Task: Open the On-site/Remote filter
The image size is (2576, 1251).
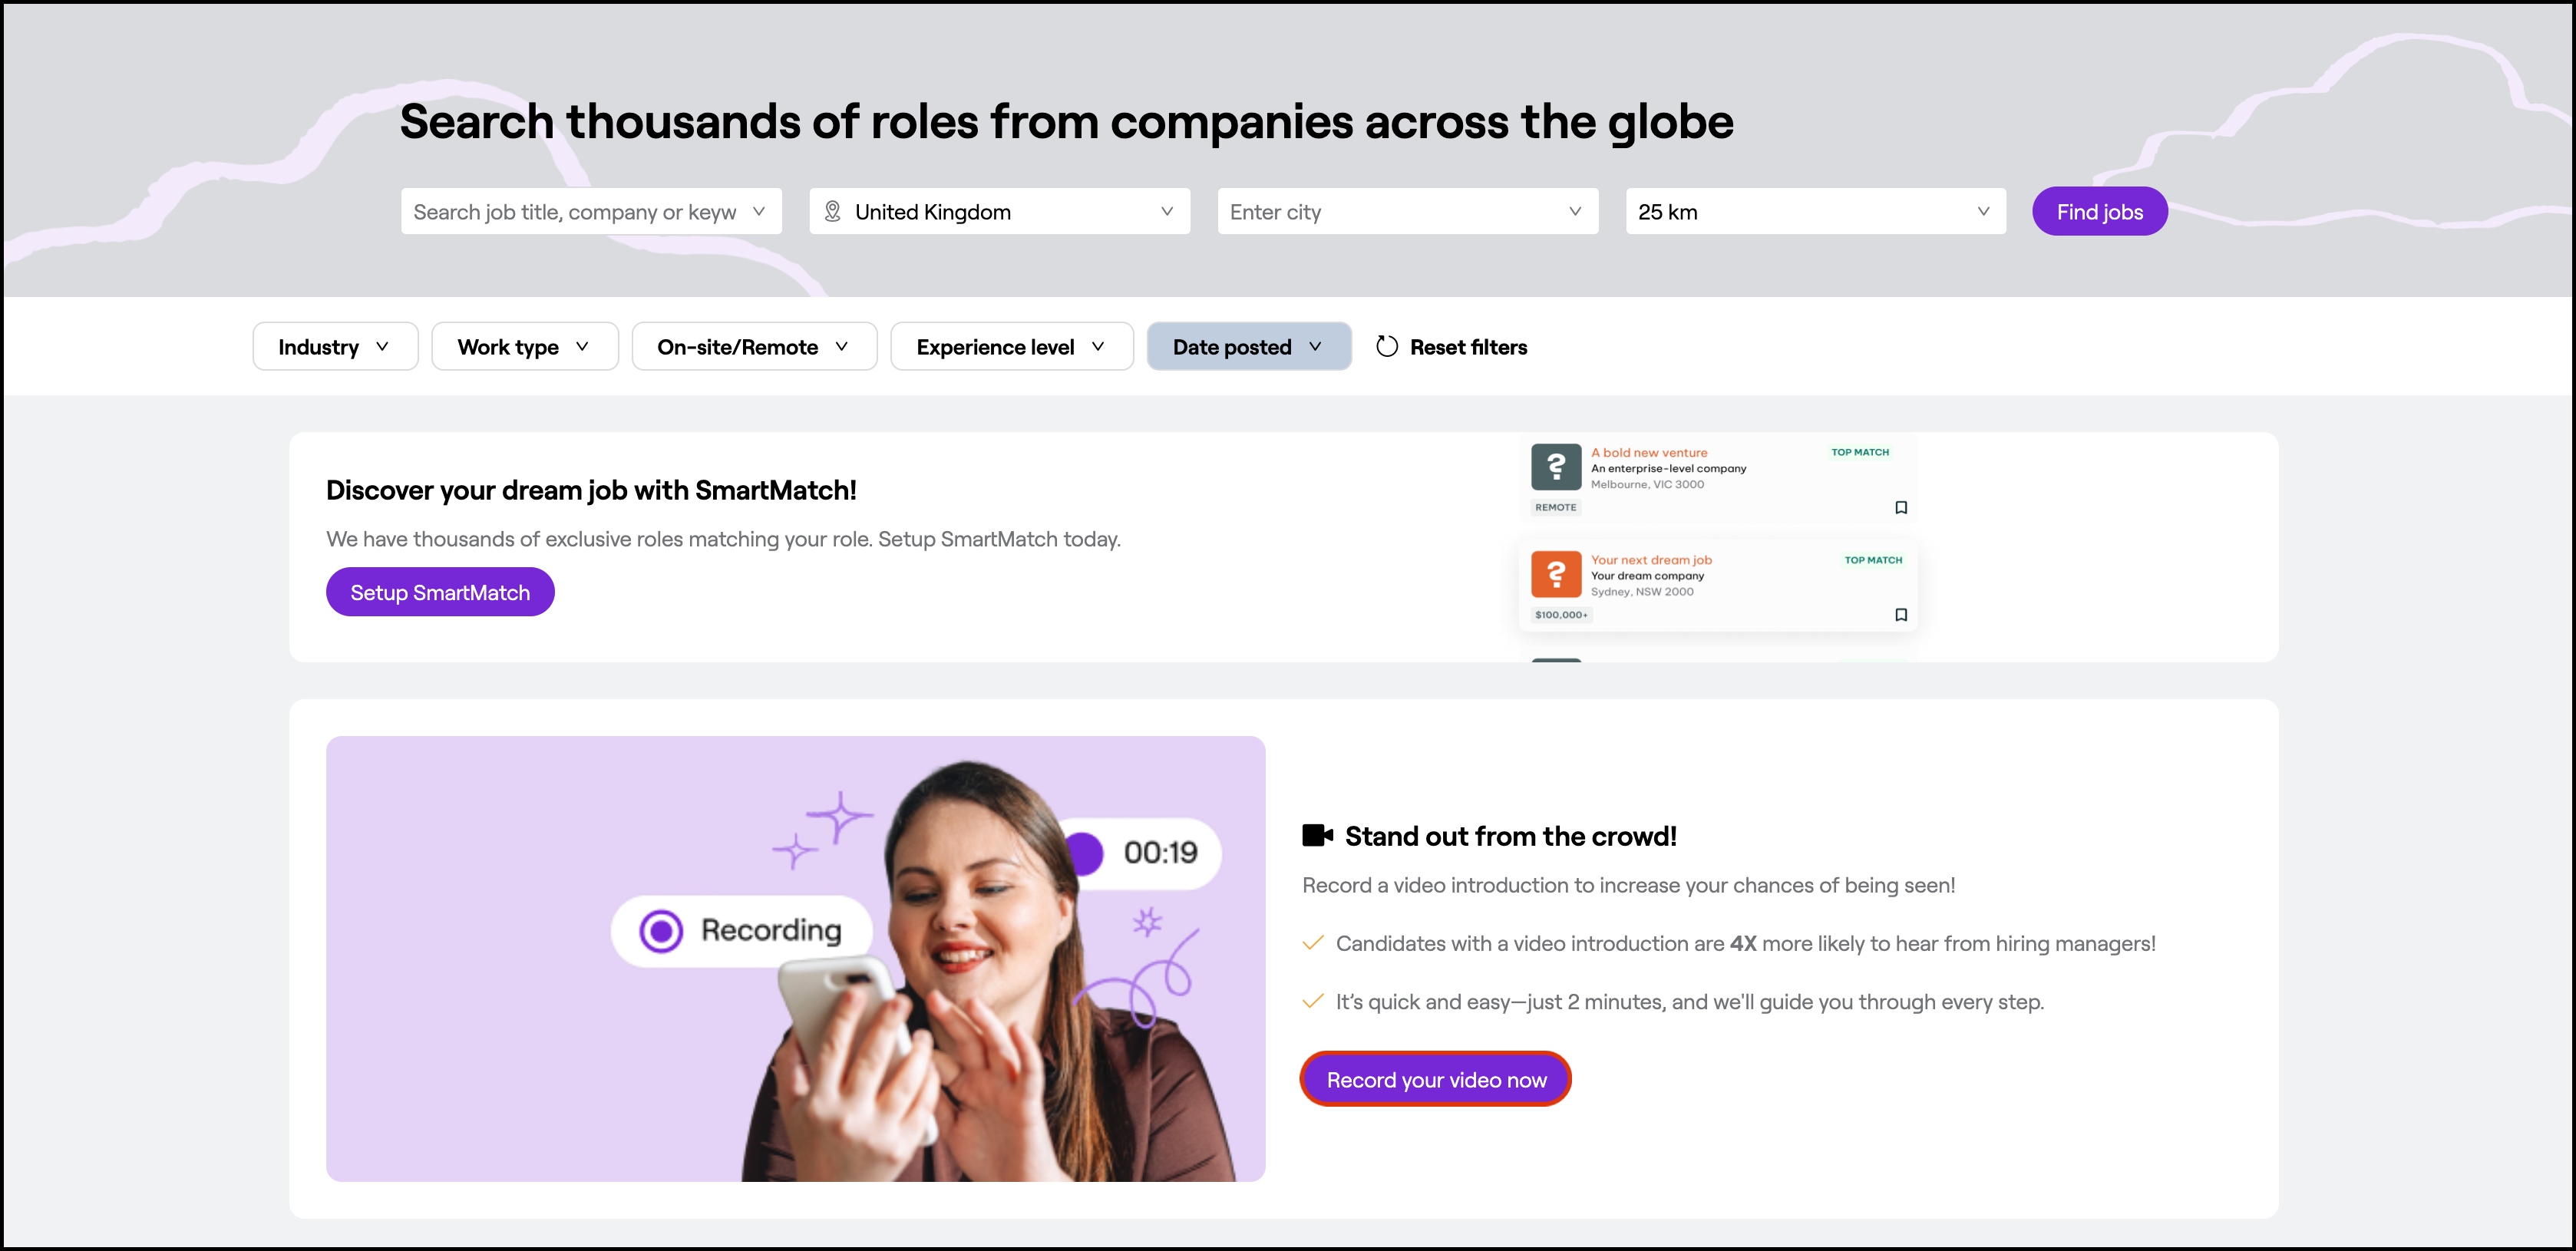Action: click(753, 346)
